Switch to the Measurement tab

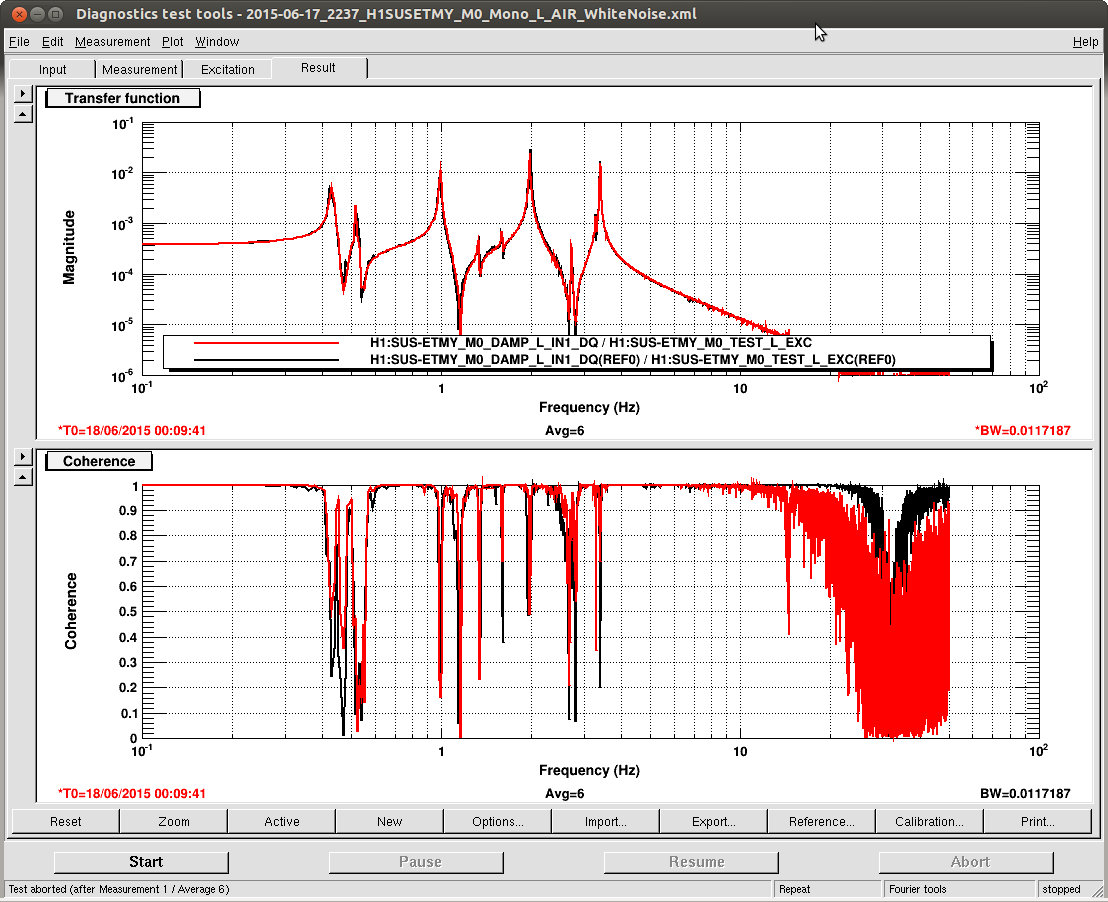139,69
